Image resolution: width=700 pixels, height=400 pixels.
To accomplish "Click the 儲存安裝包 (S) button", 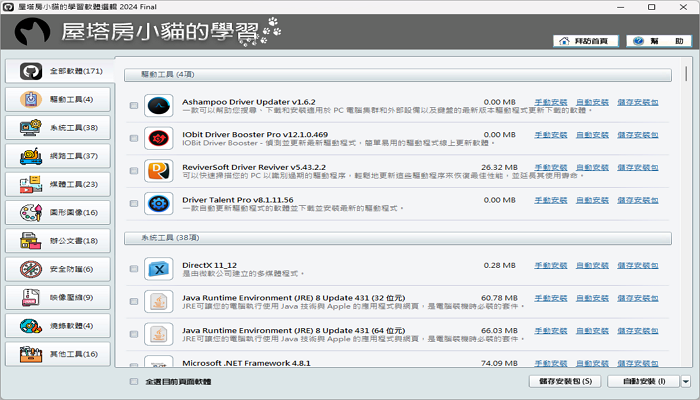I will (x=565, y=381).
